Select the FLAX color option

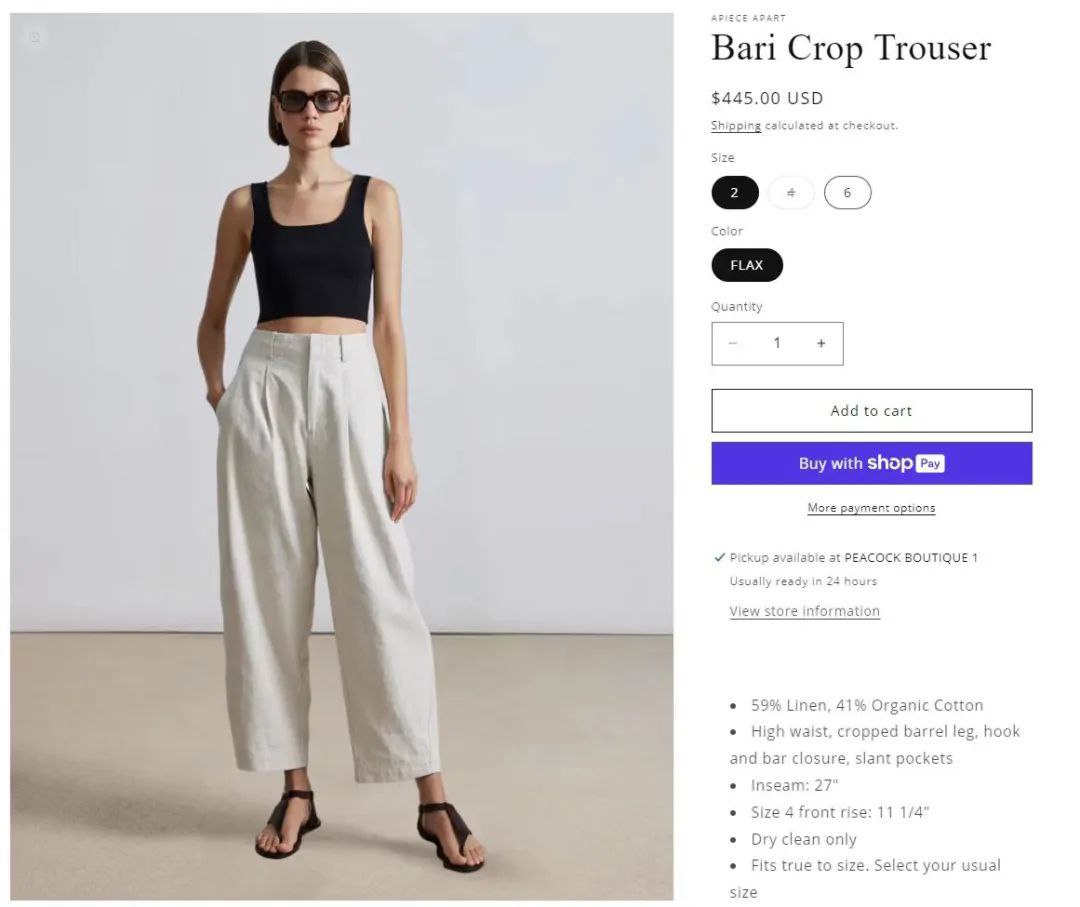click(x=747, y=265)
